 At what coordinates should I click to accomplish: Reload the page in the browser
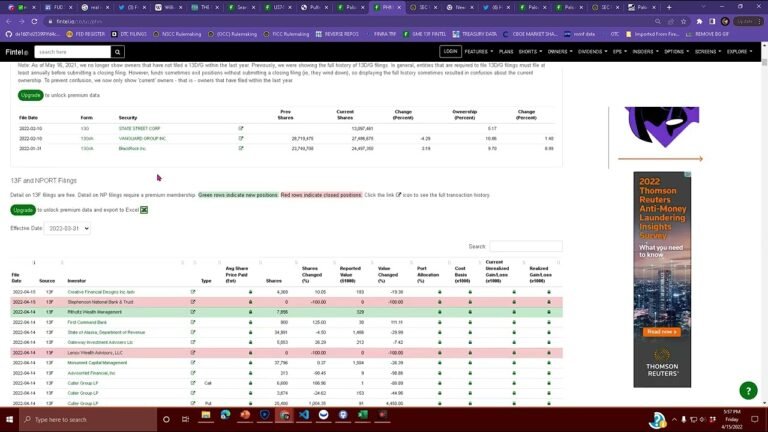pyautogui.click(x=34, y=22)
